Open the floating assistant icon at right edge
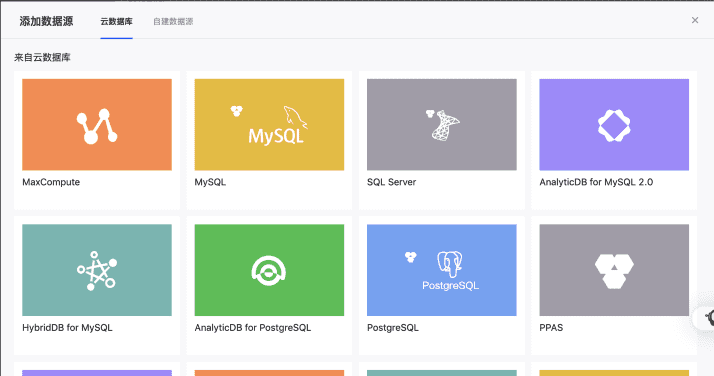The image size is (714, 376). [707, 317]
